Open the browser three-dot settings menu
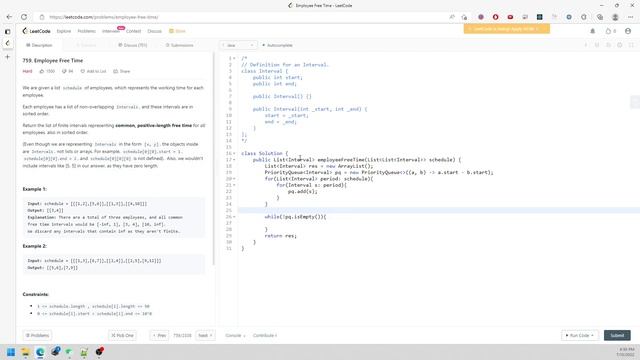This screenshot has width=640, height=360. pos(631,17)
